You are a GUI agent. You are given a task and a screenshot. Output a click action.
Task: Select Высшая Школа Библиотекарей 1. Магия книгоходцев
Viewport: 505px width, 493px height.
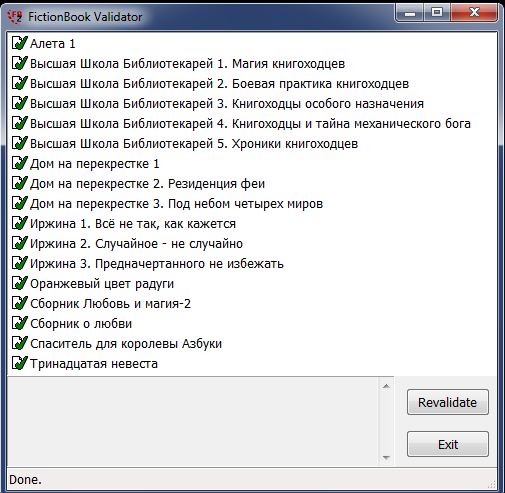[187, 64]
